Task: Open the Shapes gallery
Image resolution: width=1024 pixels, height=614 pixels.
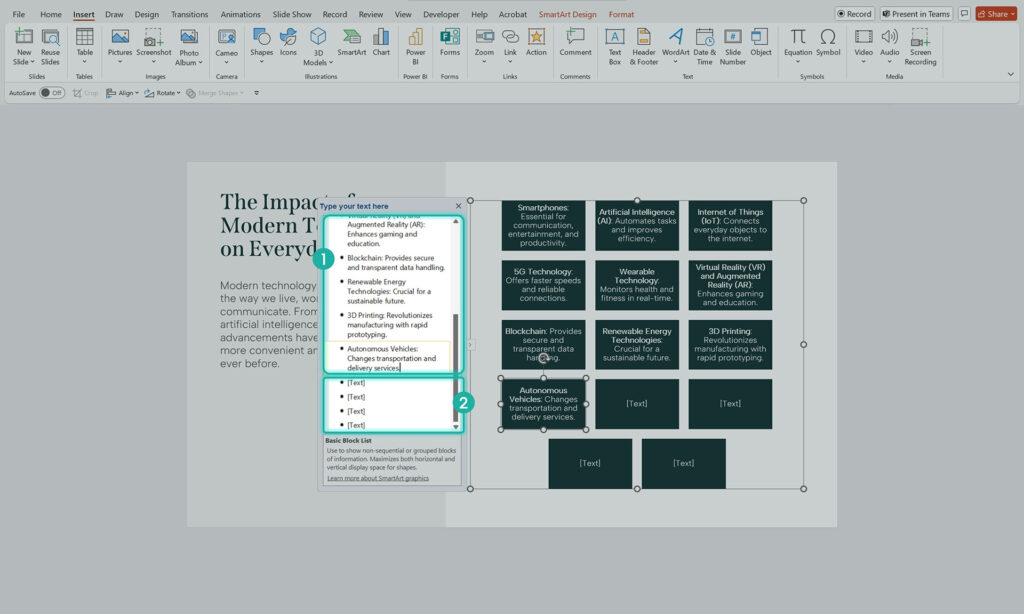Action: 261,46
